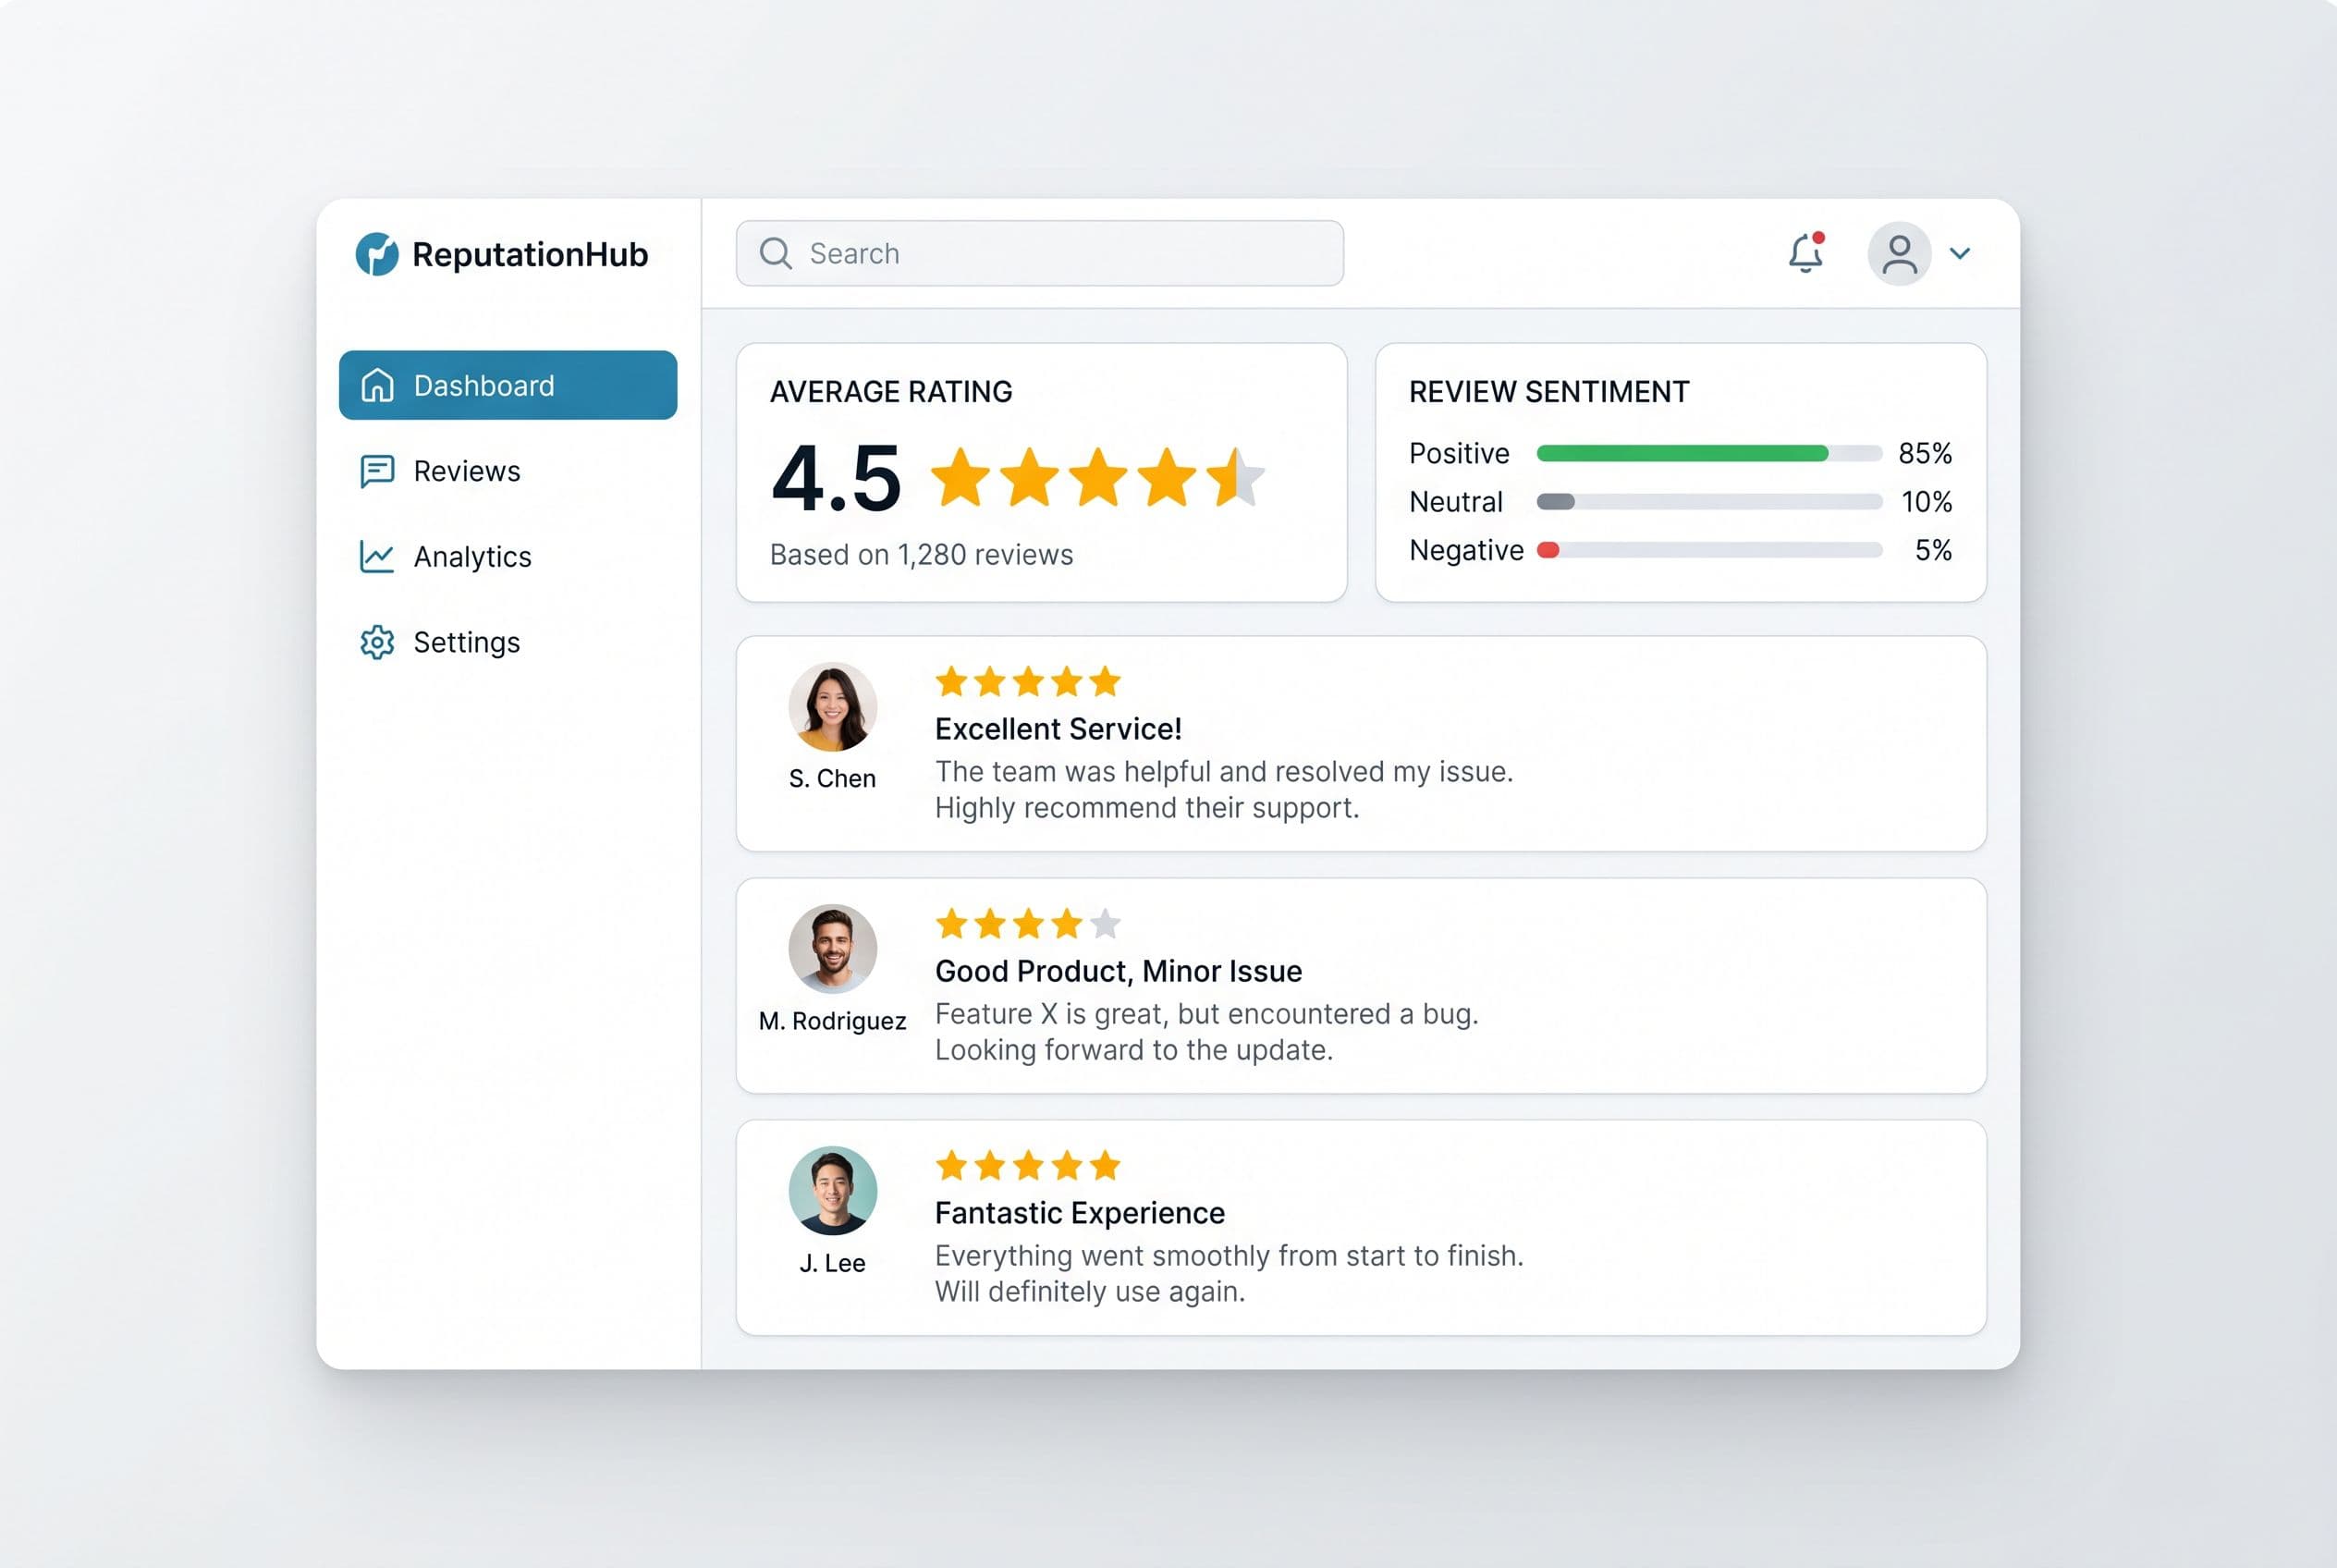Click the Positive sentiment progress bar
The width and height of the screenshot is (2337, 1568).
click(1710, 454)
